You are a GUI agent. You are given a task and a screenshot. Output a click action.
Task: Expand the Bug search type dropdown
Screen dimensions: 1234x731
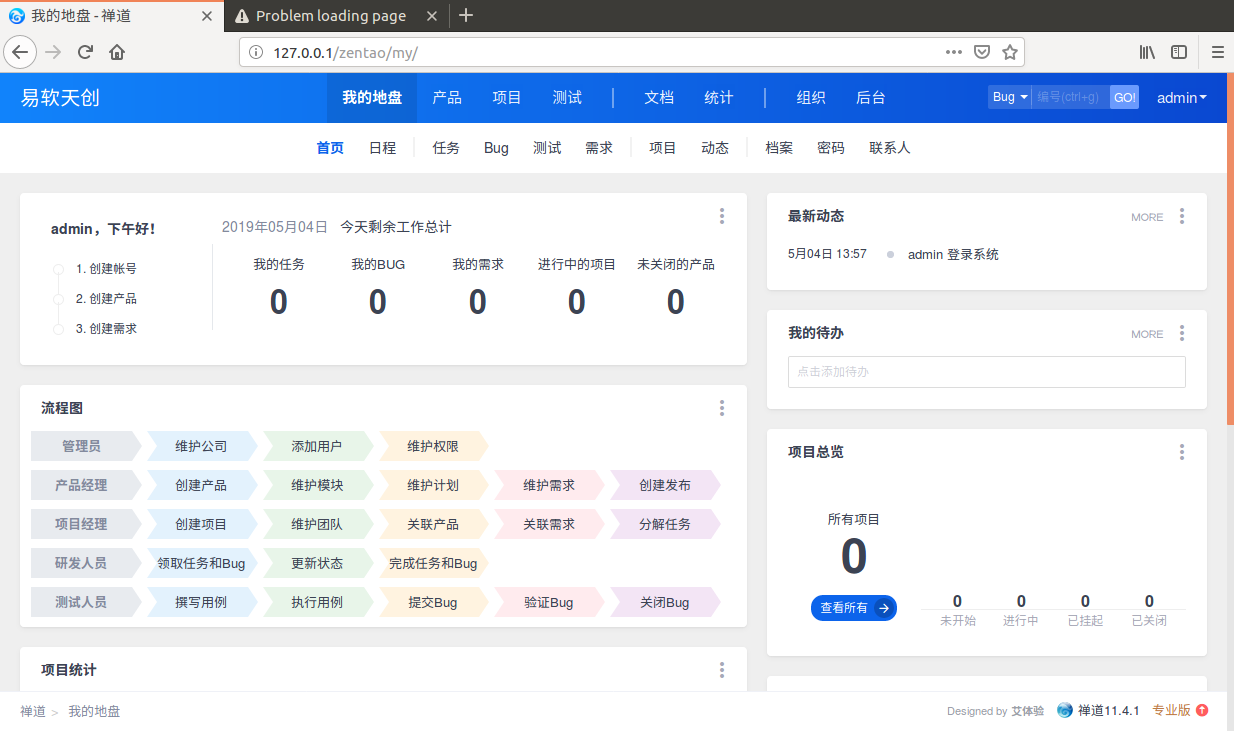pos(1009,97)
